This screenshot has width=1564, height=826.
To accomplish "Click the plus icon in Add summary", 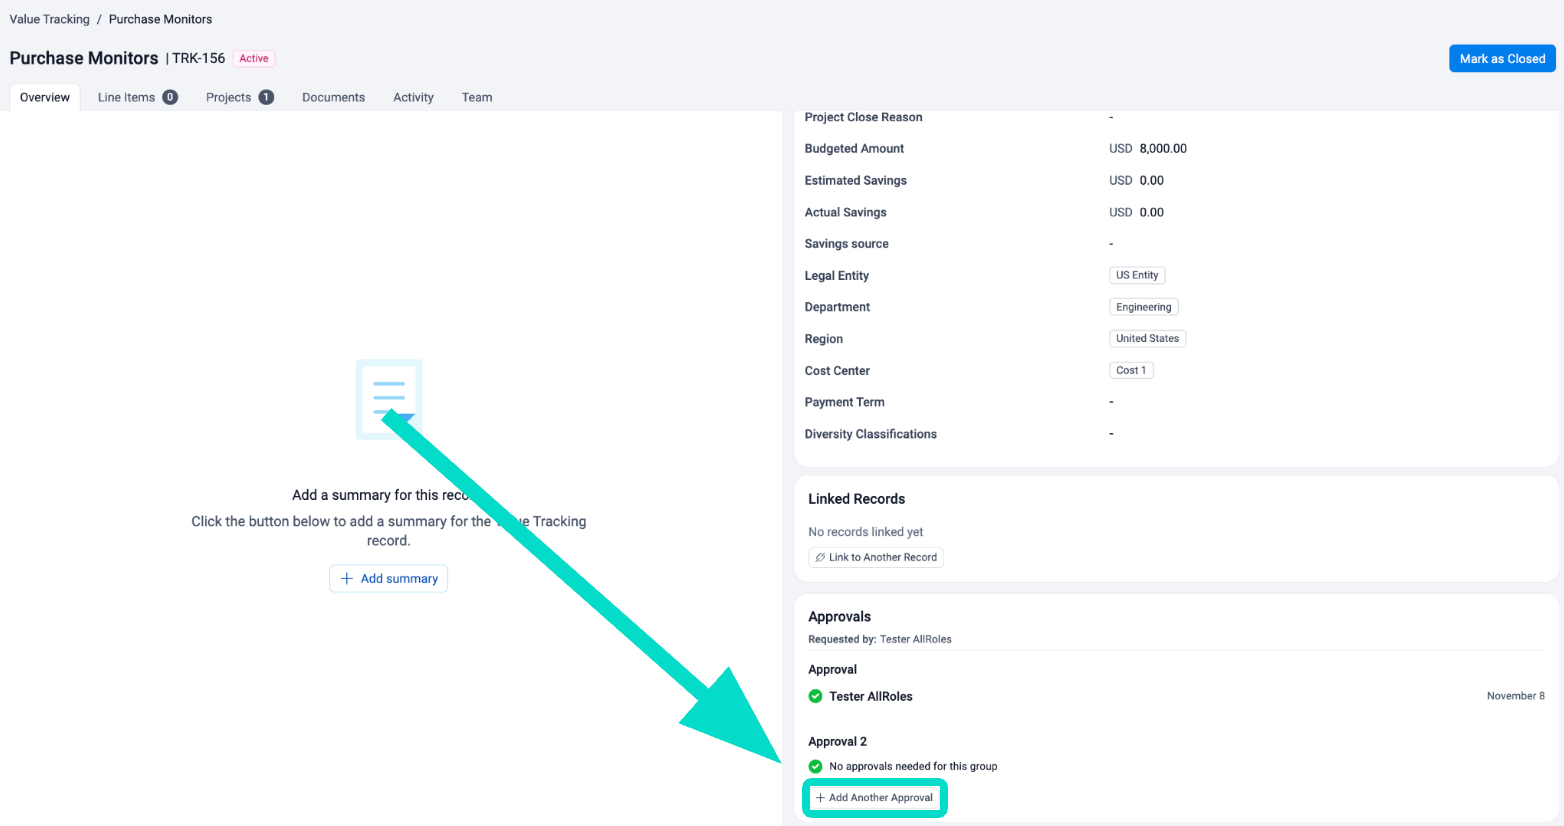I will point(347,579).
